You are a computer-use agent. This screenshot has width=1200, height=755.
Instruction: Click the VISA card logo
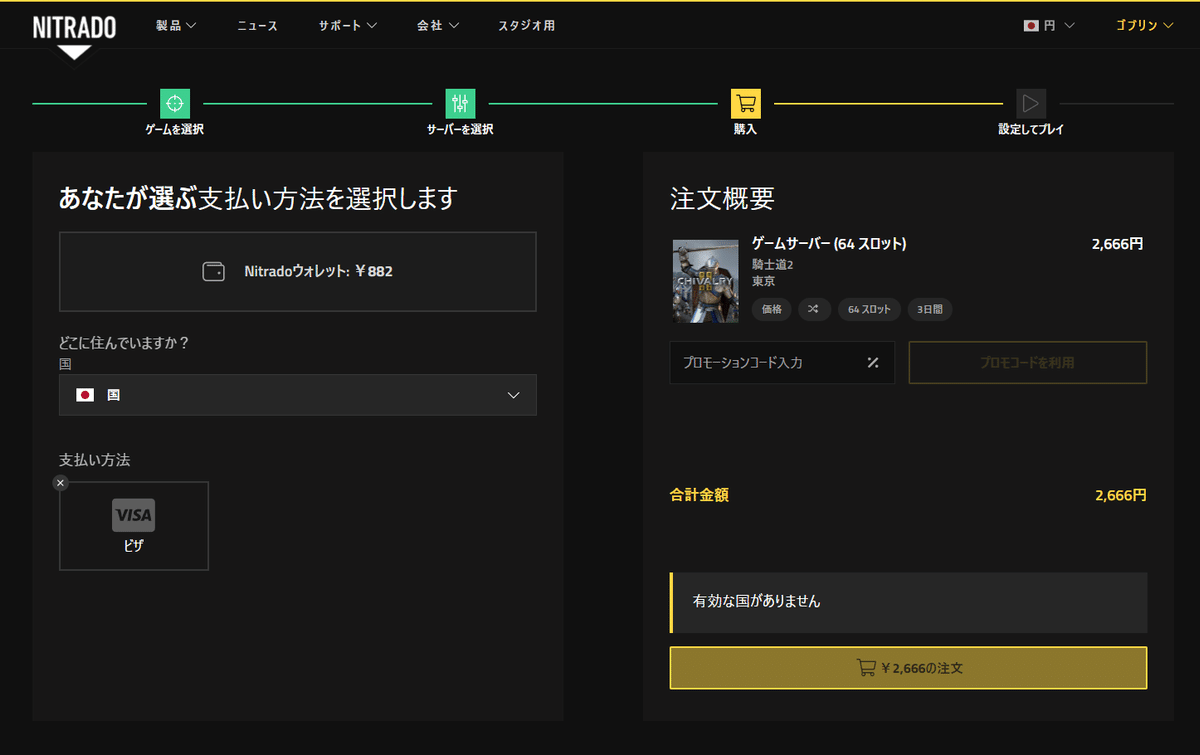[x=134, y=515]
